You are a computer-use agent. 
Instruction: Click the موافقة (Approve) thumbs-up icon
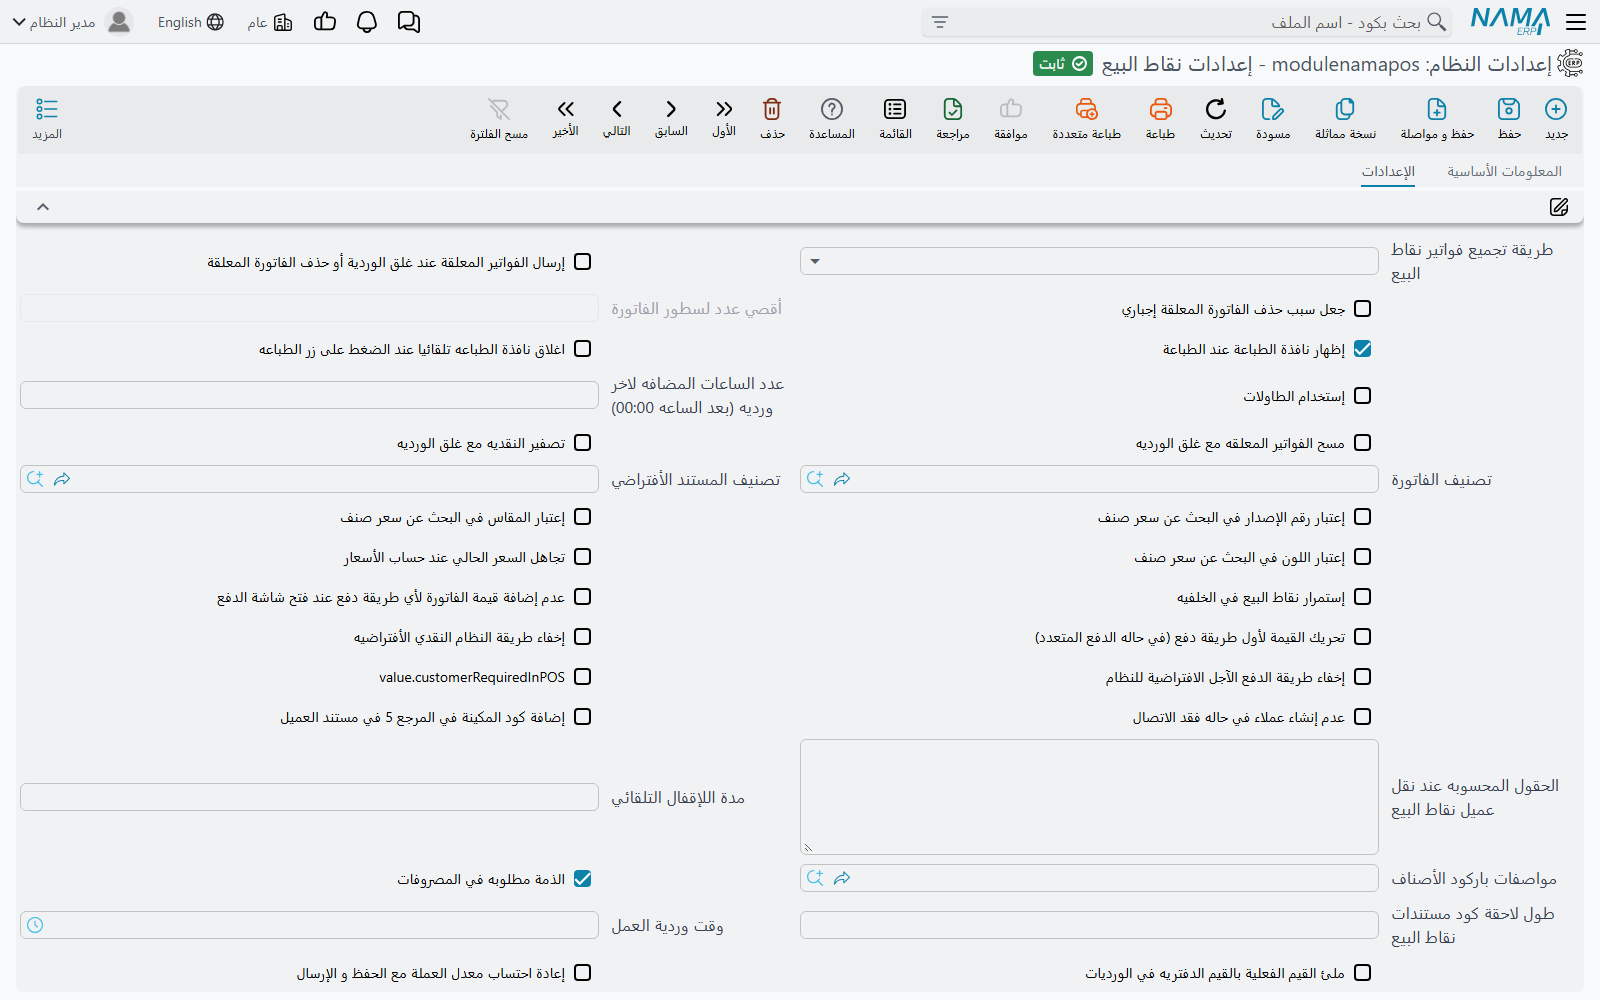(x=1011, y=109)
